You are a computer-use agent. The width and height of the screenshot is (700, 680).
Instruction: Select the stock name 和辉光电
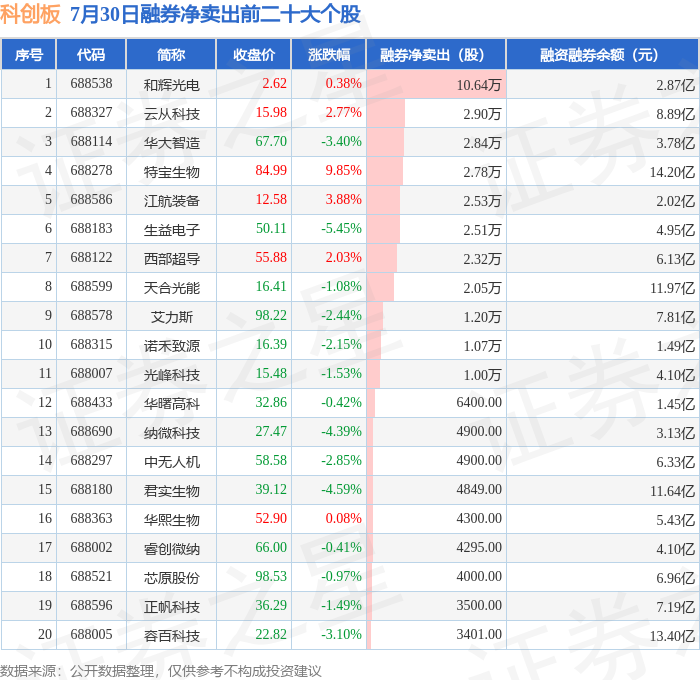171,84
